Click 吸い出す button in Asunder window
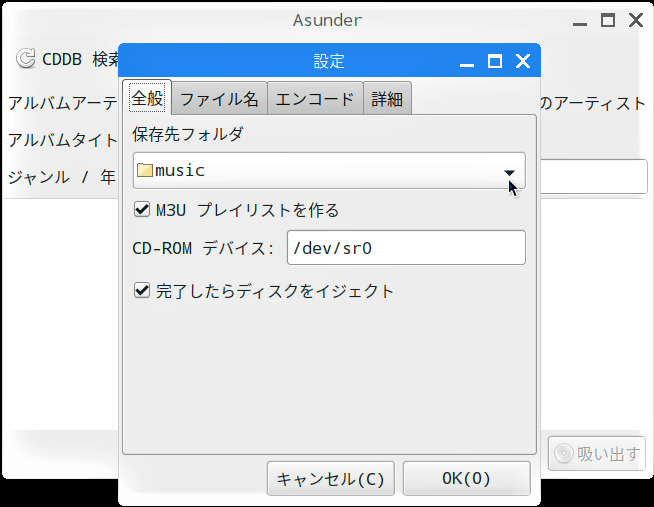Viewport: 654px width, 507px height. tap(597, 454)
